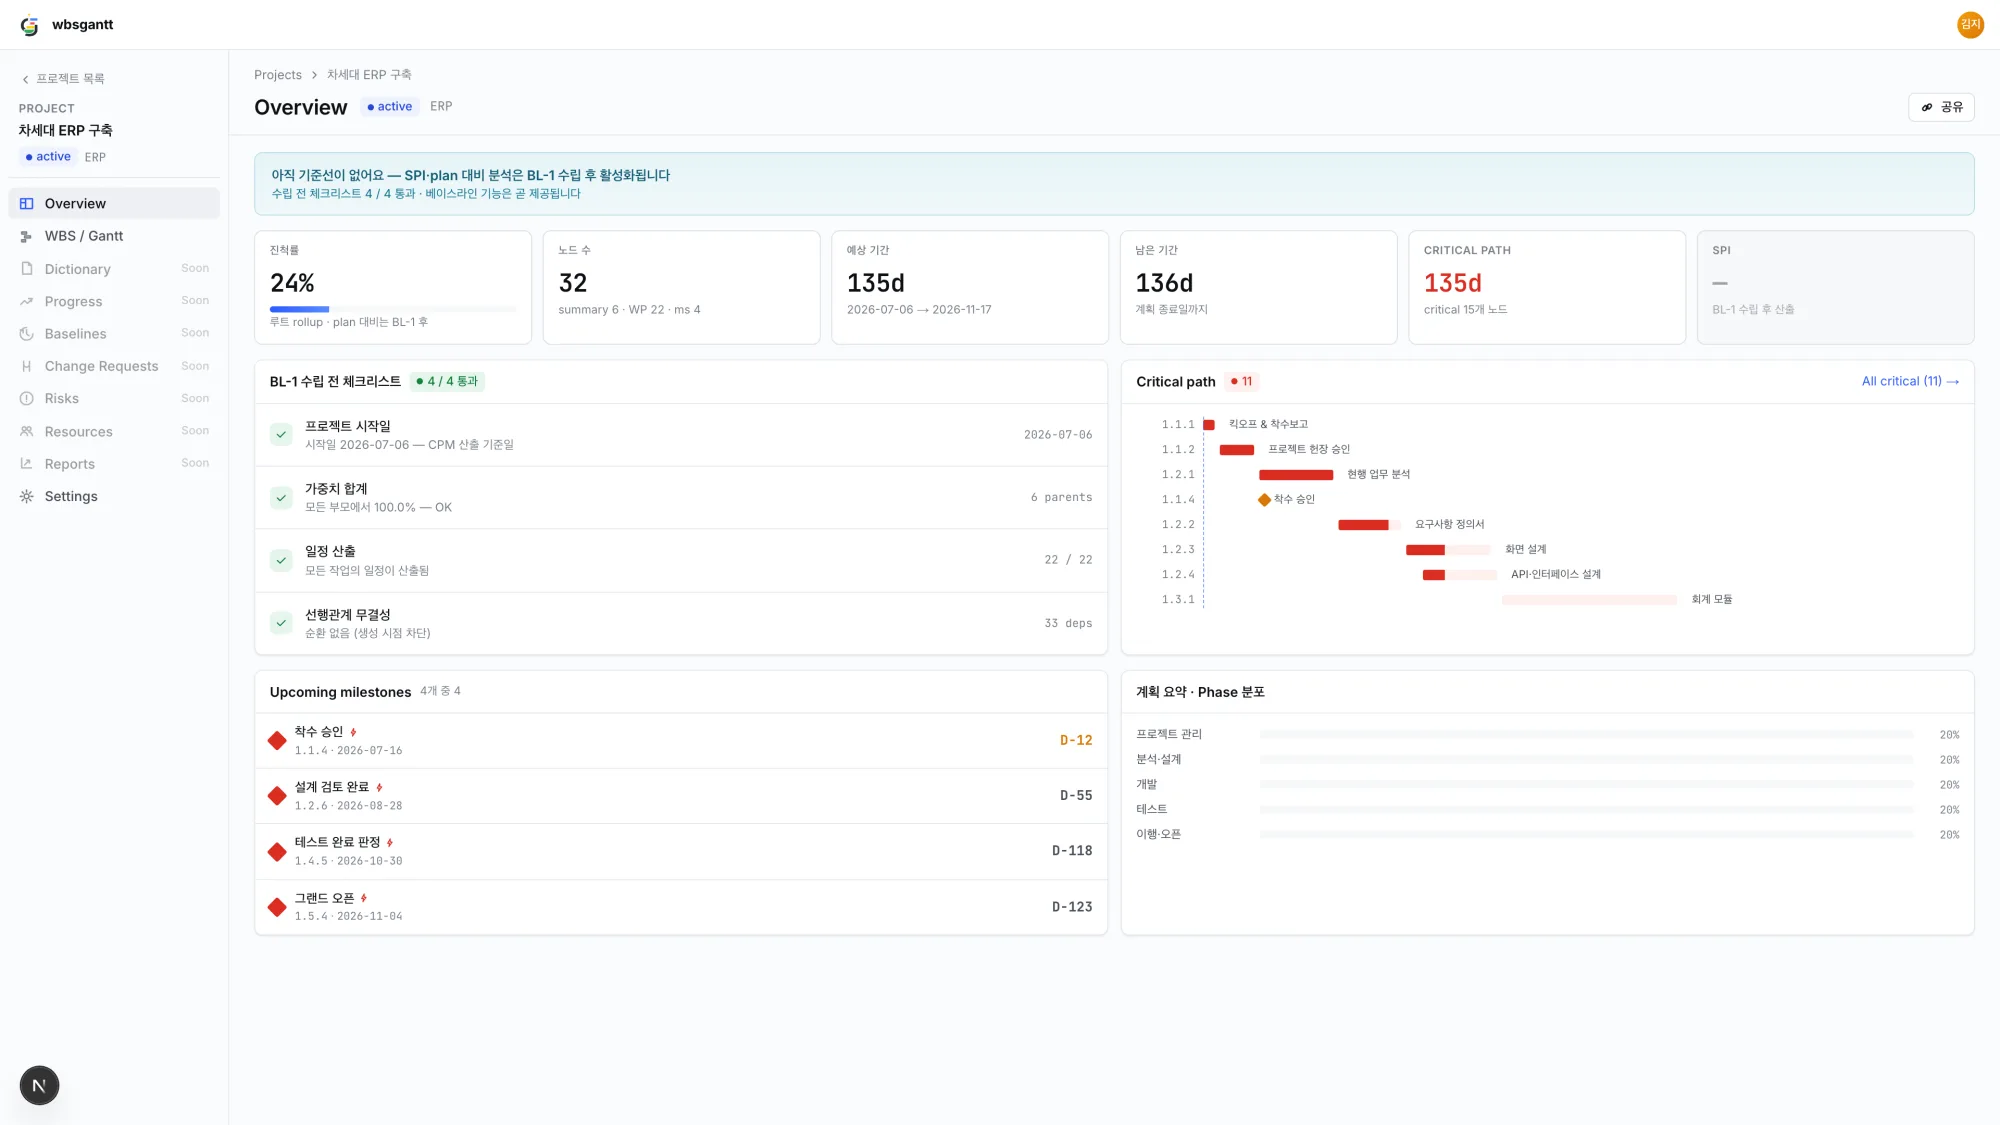2000x1125 pixels.
Task: Click the Progress trend icon
Action: [x=27, y=302]
